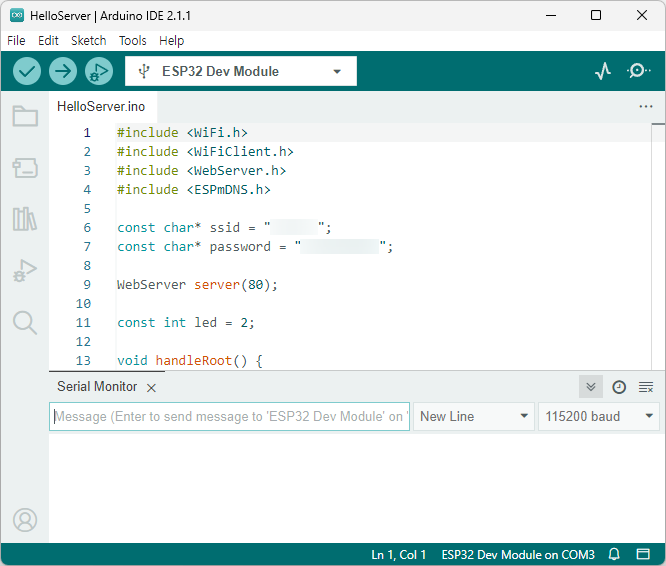Open the editor tab three-dots menu
Viewport: 666px width, 566px height.
646,107
